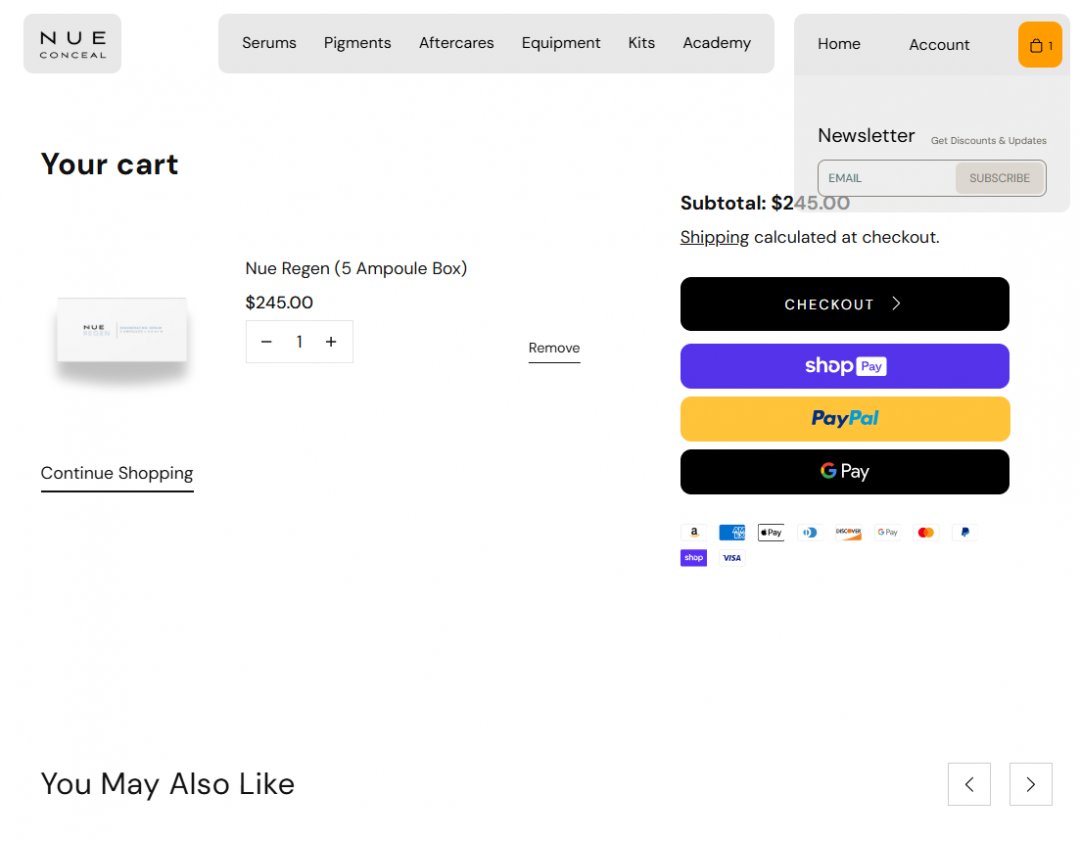Screen dimensions: 1080x841
Task: Pay with the Shop Pay button
Action: point(844,366)
